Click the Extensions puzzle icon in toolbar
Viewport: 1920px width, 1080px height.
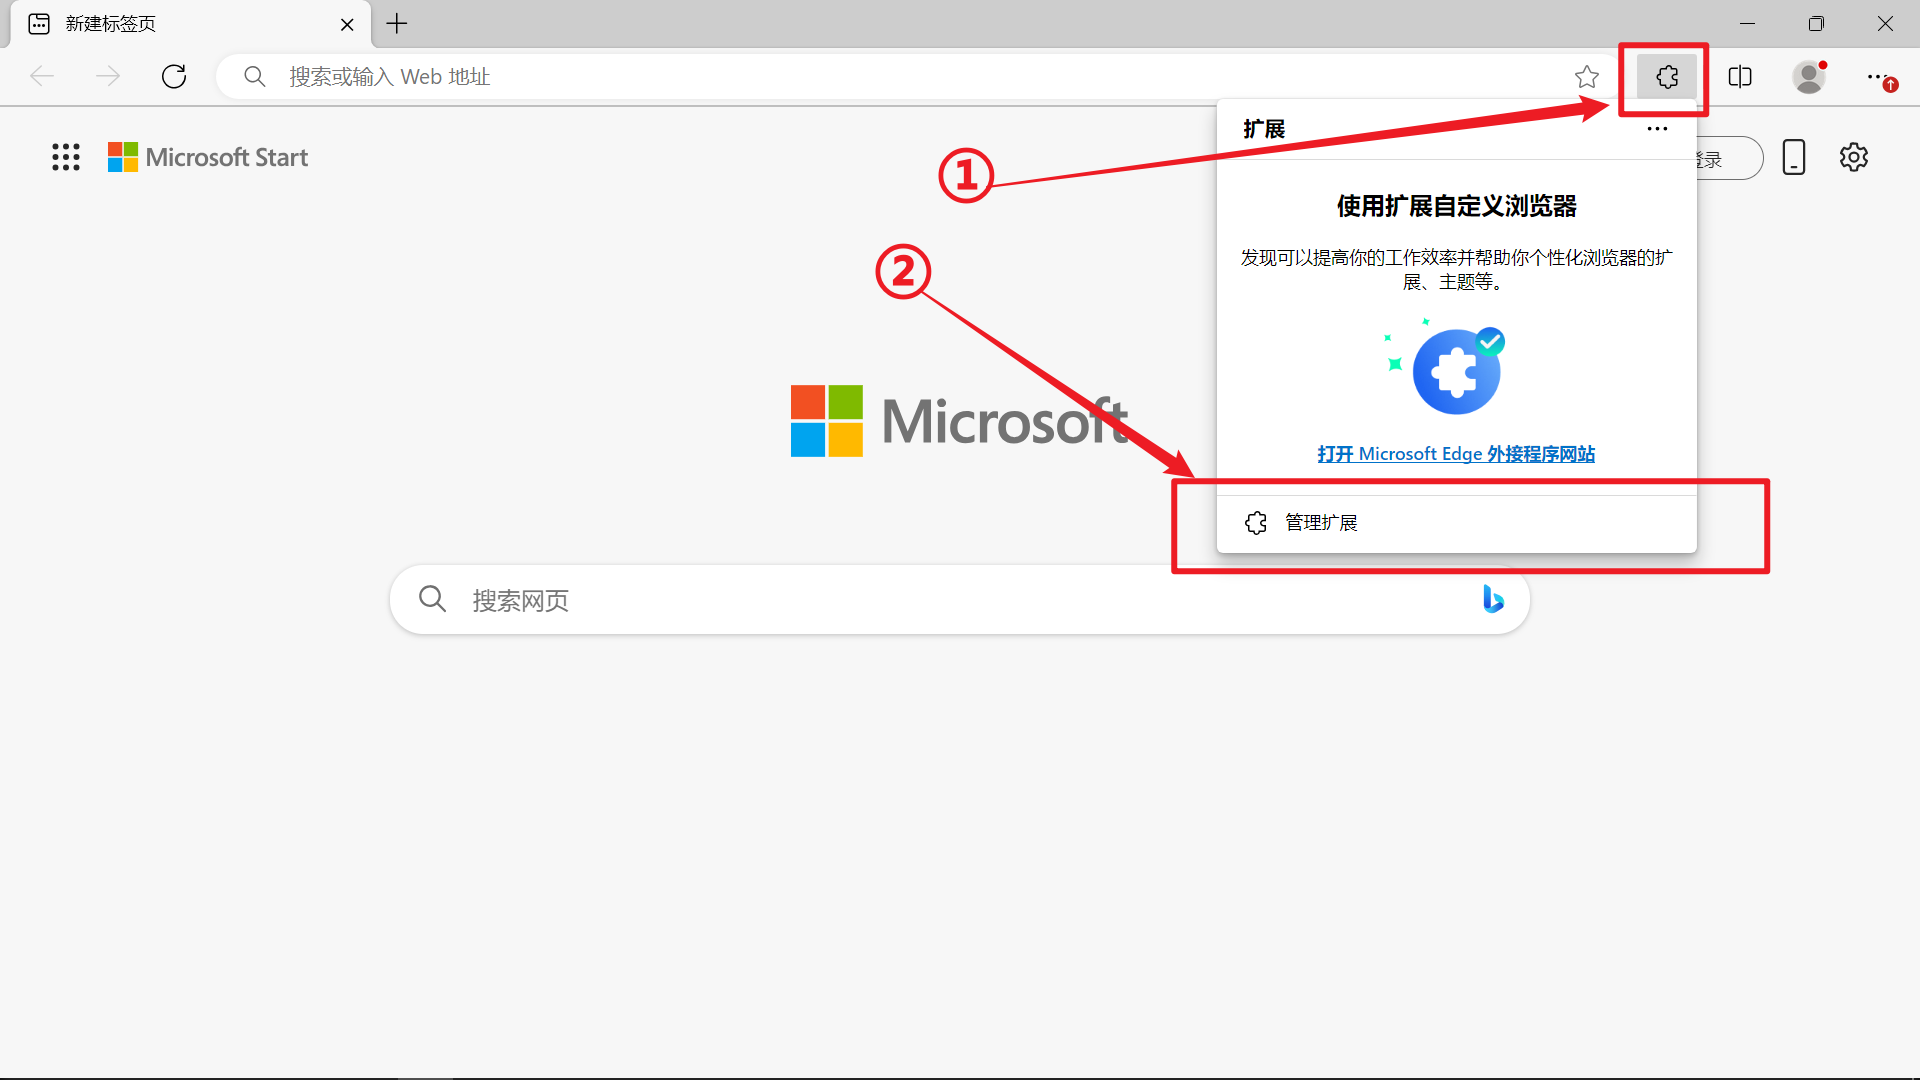(1666, 77)
